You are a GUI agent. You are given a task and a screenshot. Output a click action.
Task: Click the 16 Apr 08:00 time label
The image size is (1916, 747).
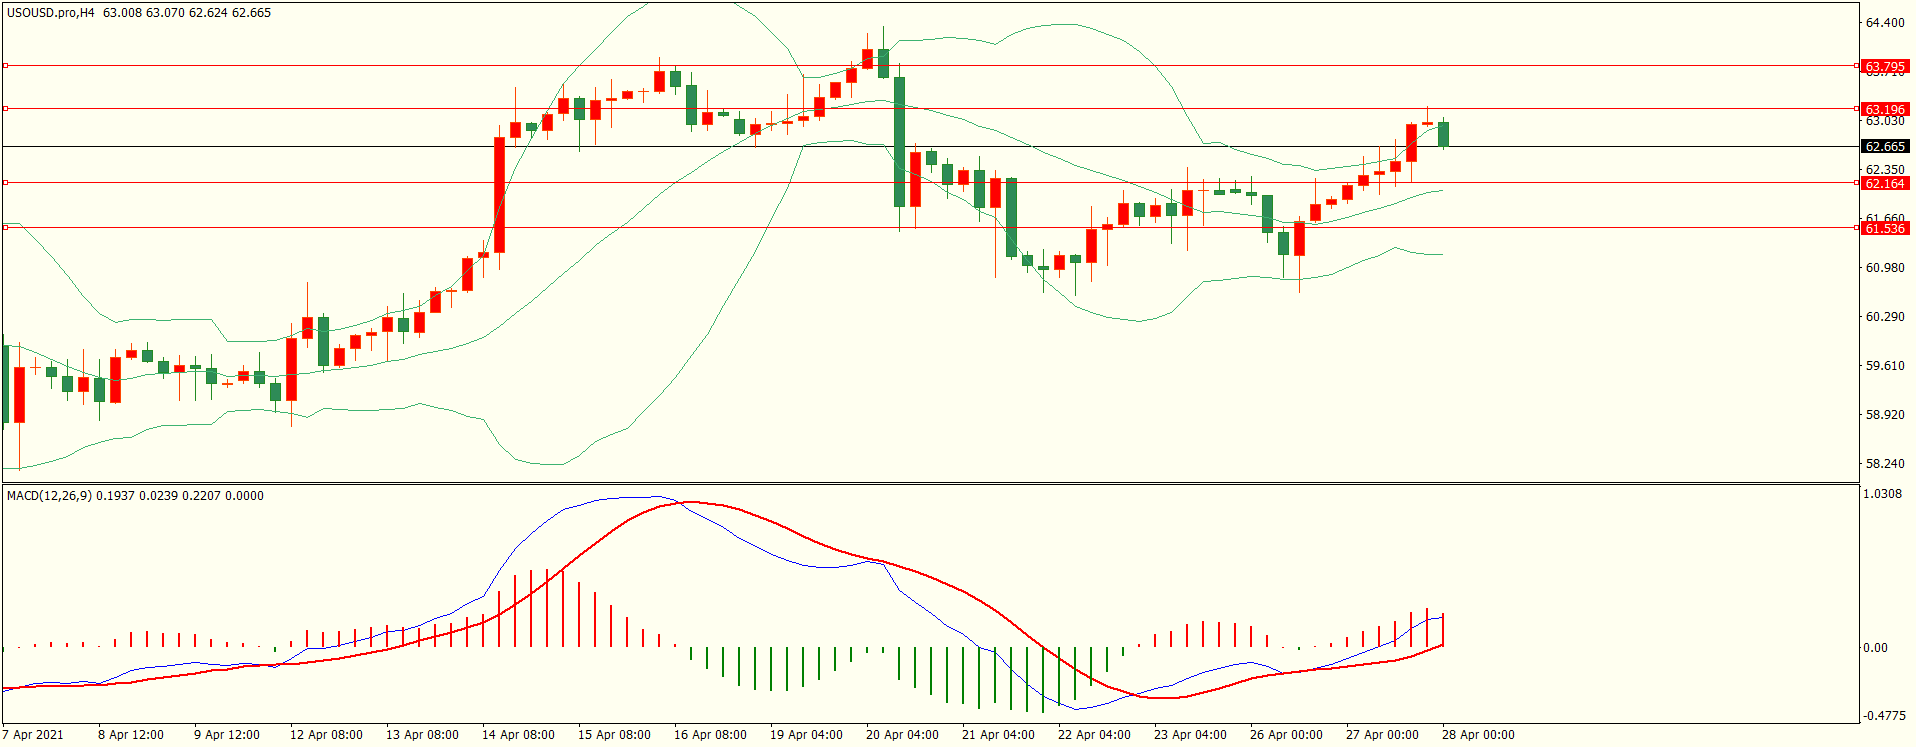click(710, 735)
